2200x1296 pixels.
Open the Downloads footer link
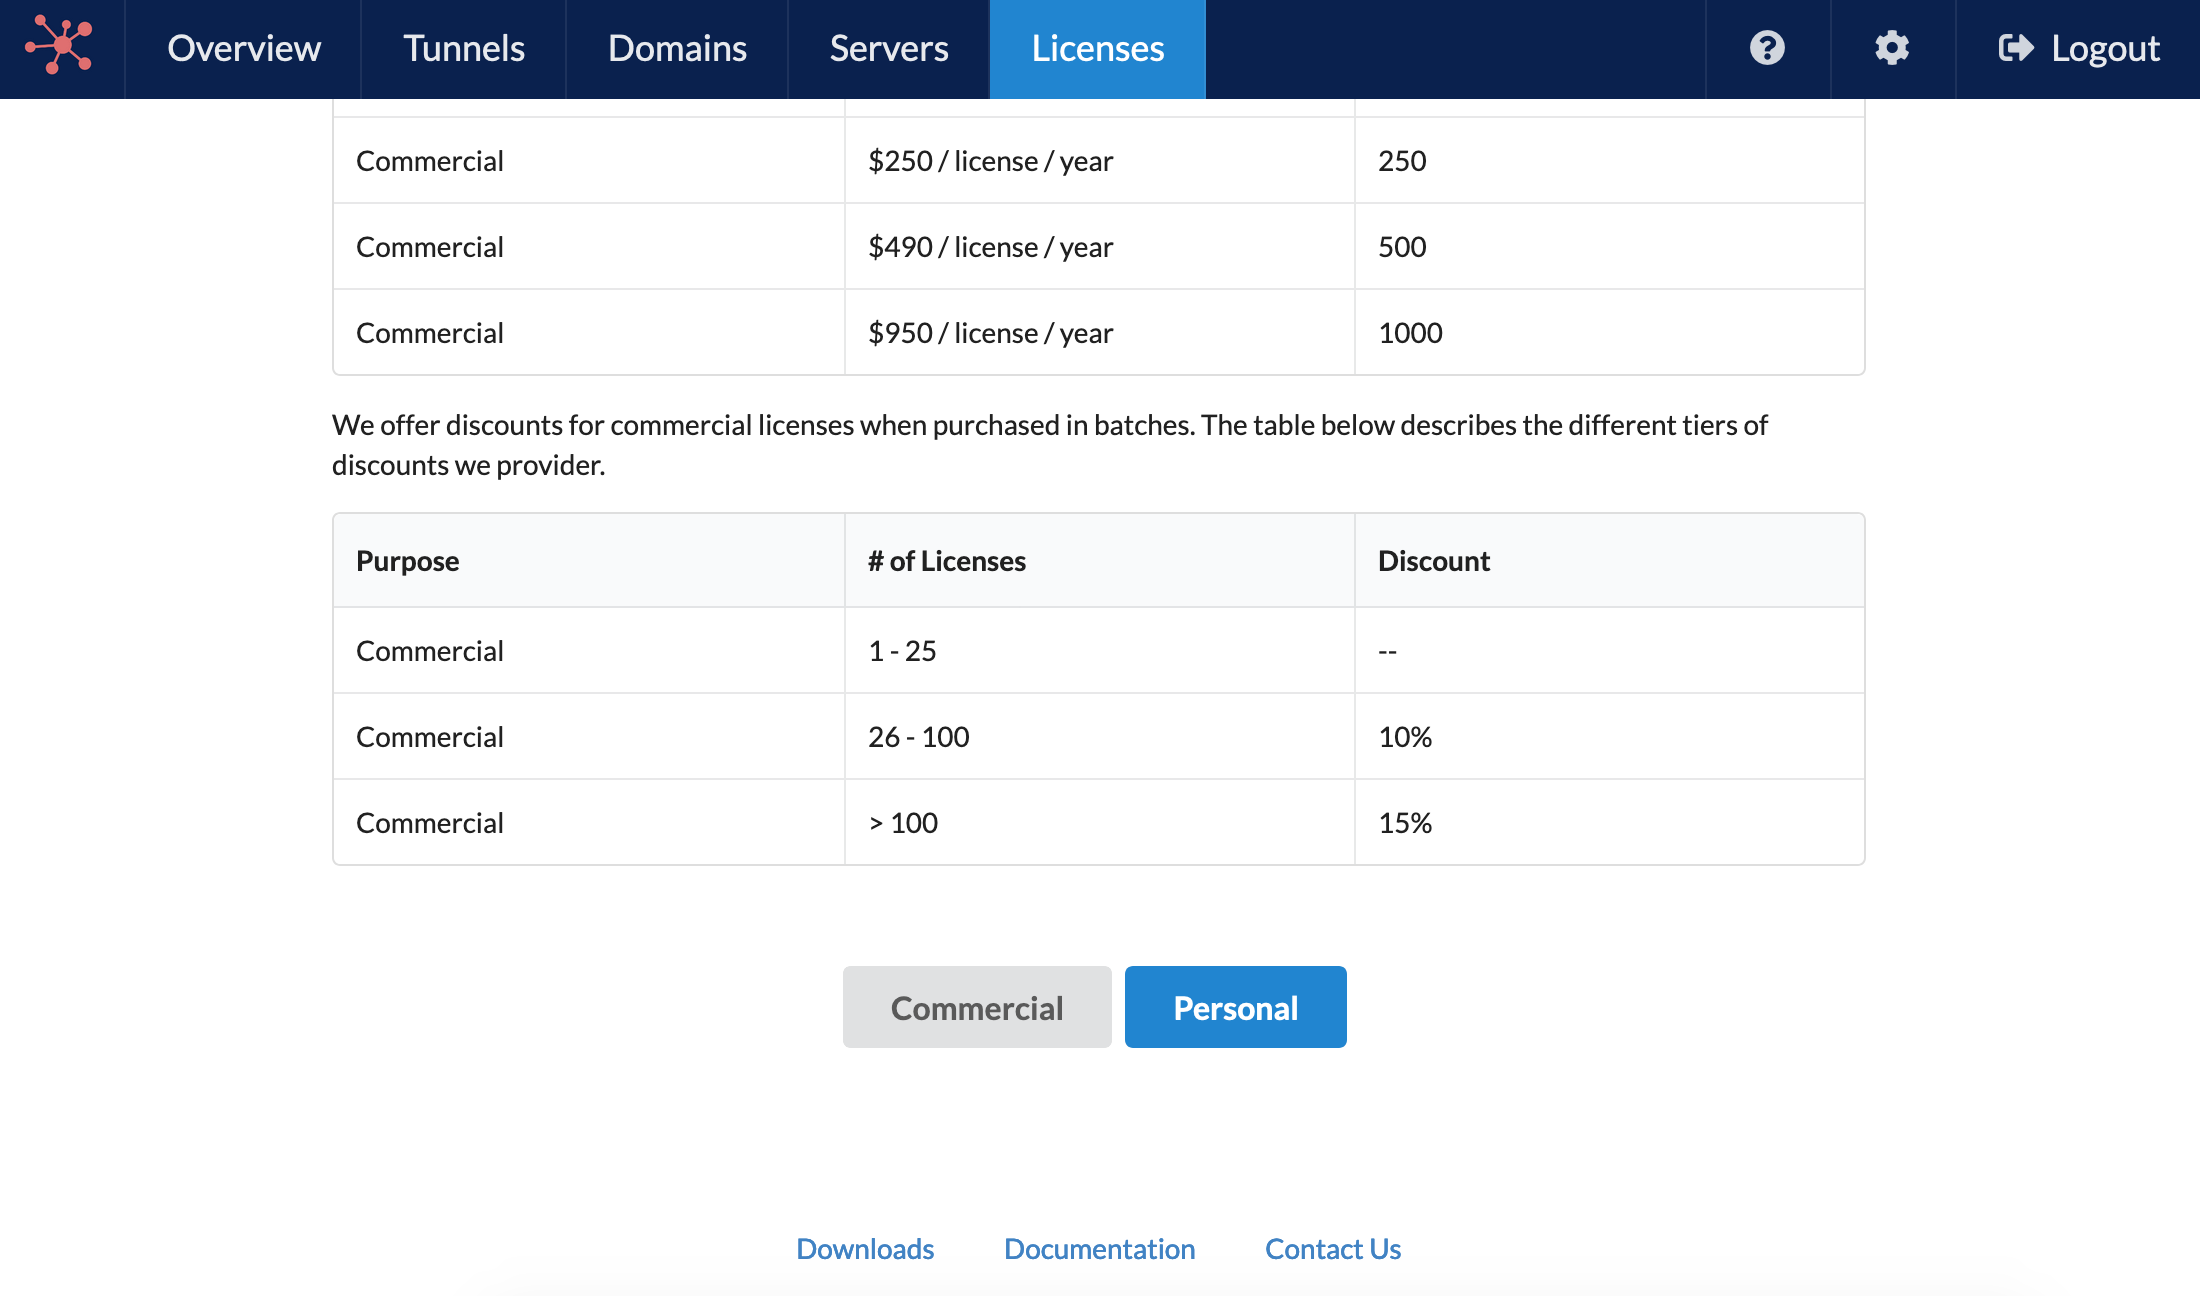(865, 1249)
